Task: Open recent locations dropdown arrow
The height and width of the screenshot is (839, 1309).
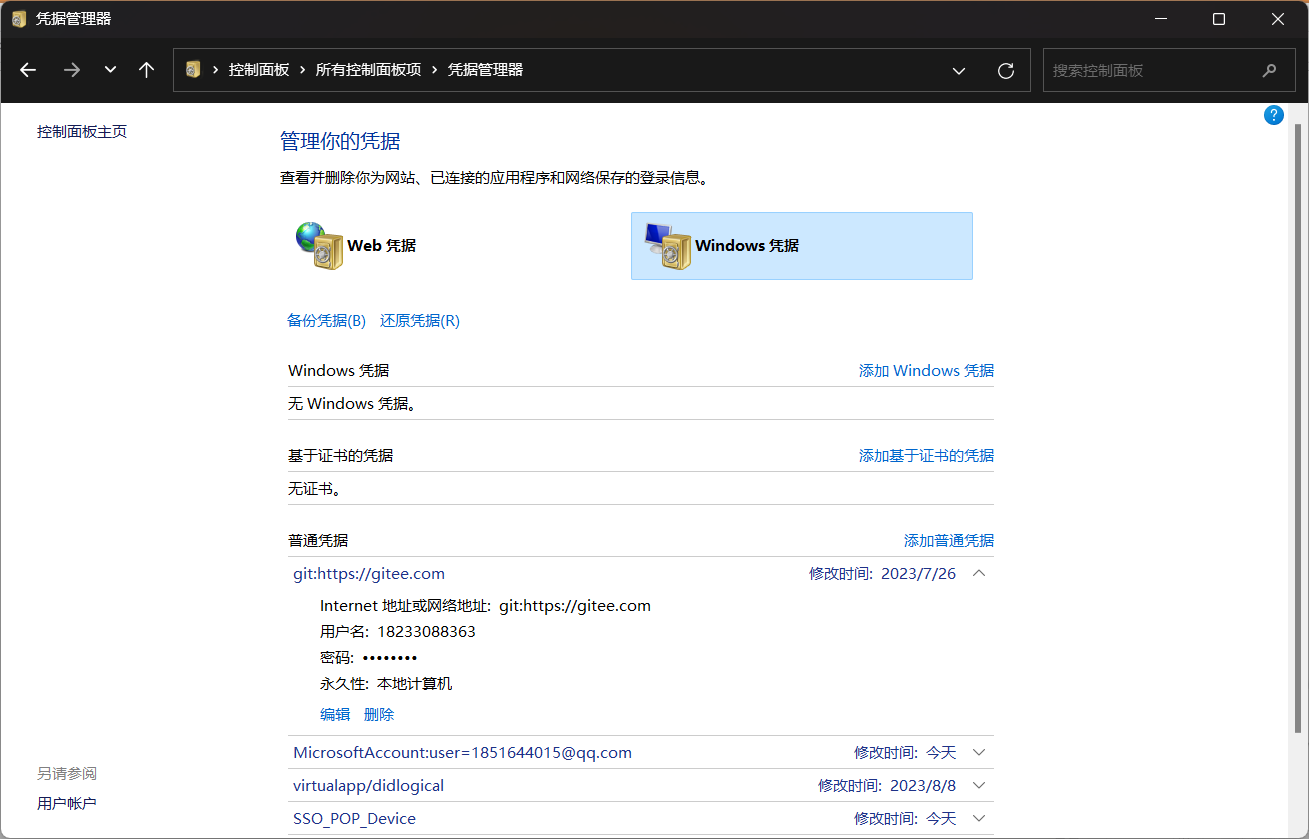Action: (x=111, y=70)
